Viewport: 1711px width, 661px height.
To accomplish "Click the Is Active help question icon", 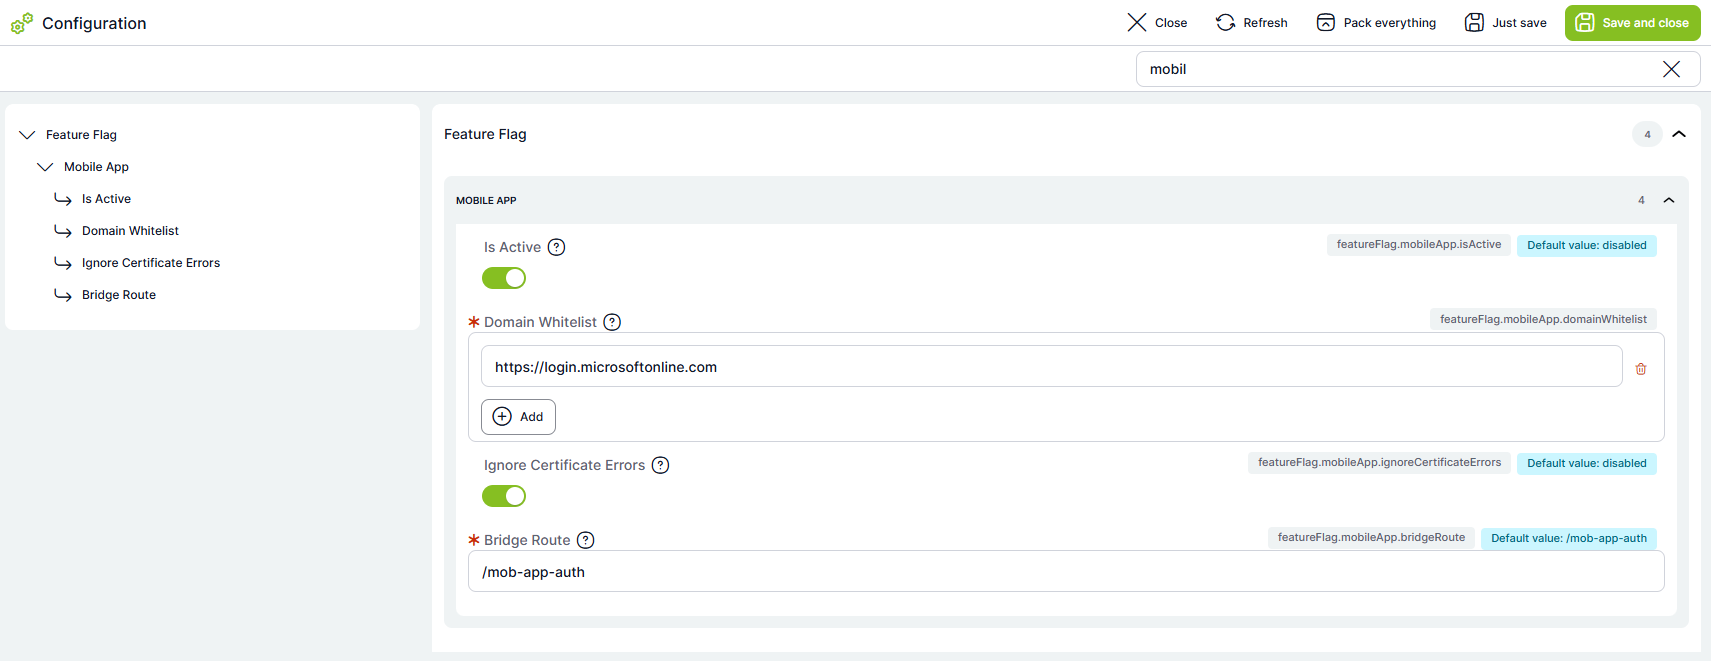I will click(557, 247).
